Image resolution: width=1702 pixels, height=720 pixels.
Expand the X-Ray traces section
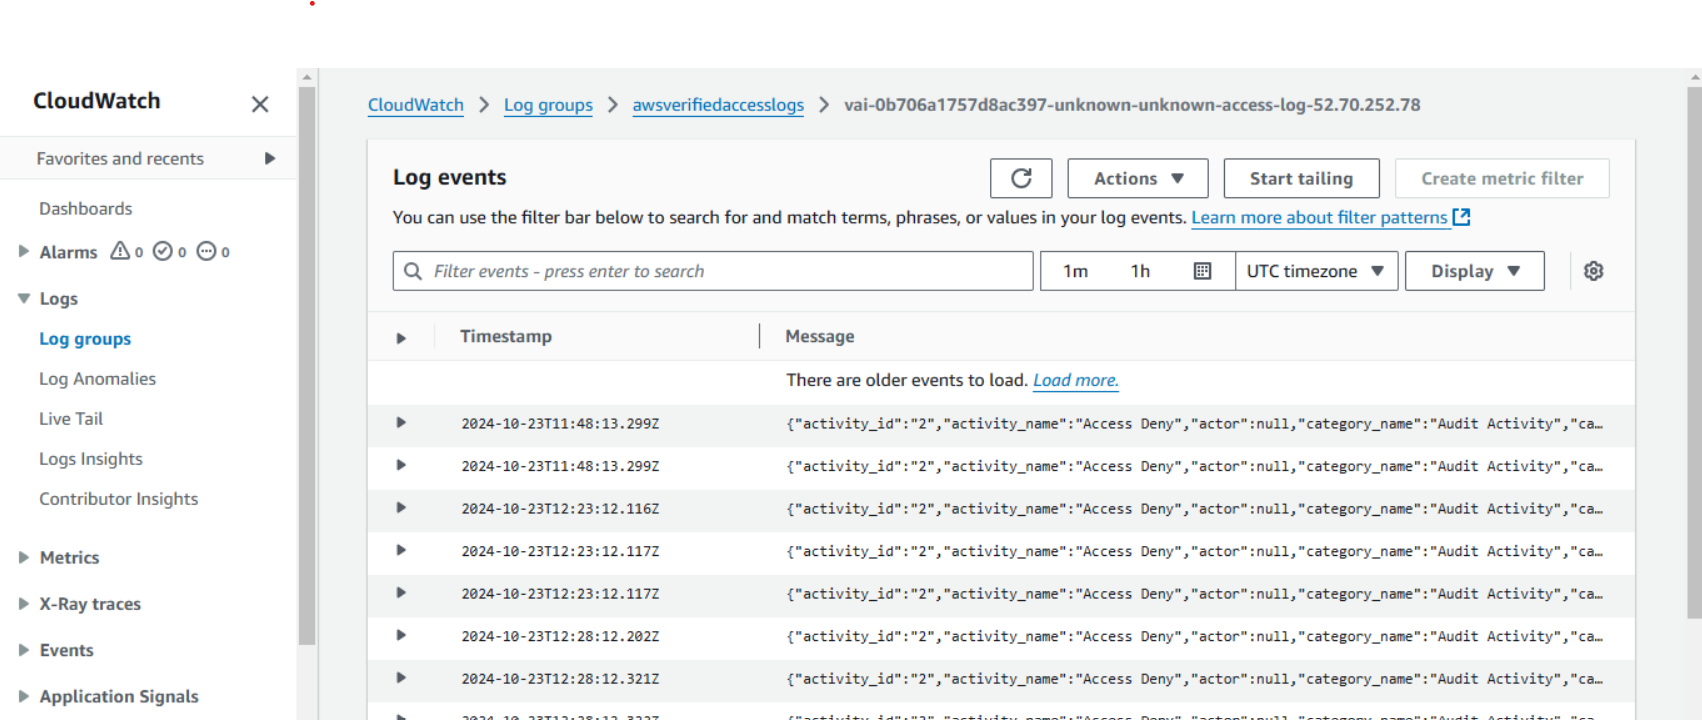click(x=24, y=603)
